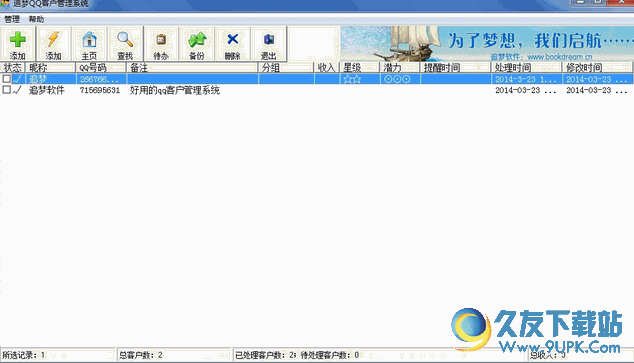Open the 管理 menu
The height and width of the screenshot is (363, 634).
click(12, 19)
